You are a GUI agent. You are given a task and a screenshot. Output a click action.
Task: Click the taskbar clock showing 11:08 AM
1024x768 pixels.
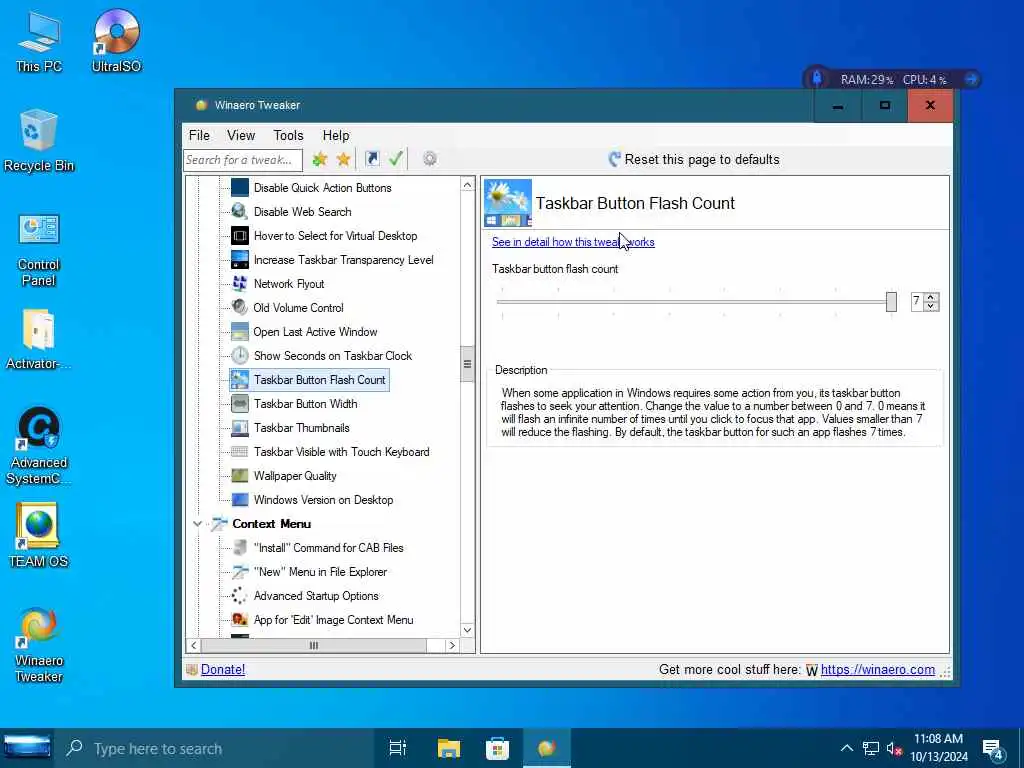coord(938,748)
